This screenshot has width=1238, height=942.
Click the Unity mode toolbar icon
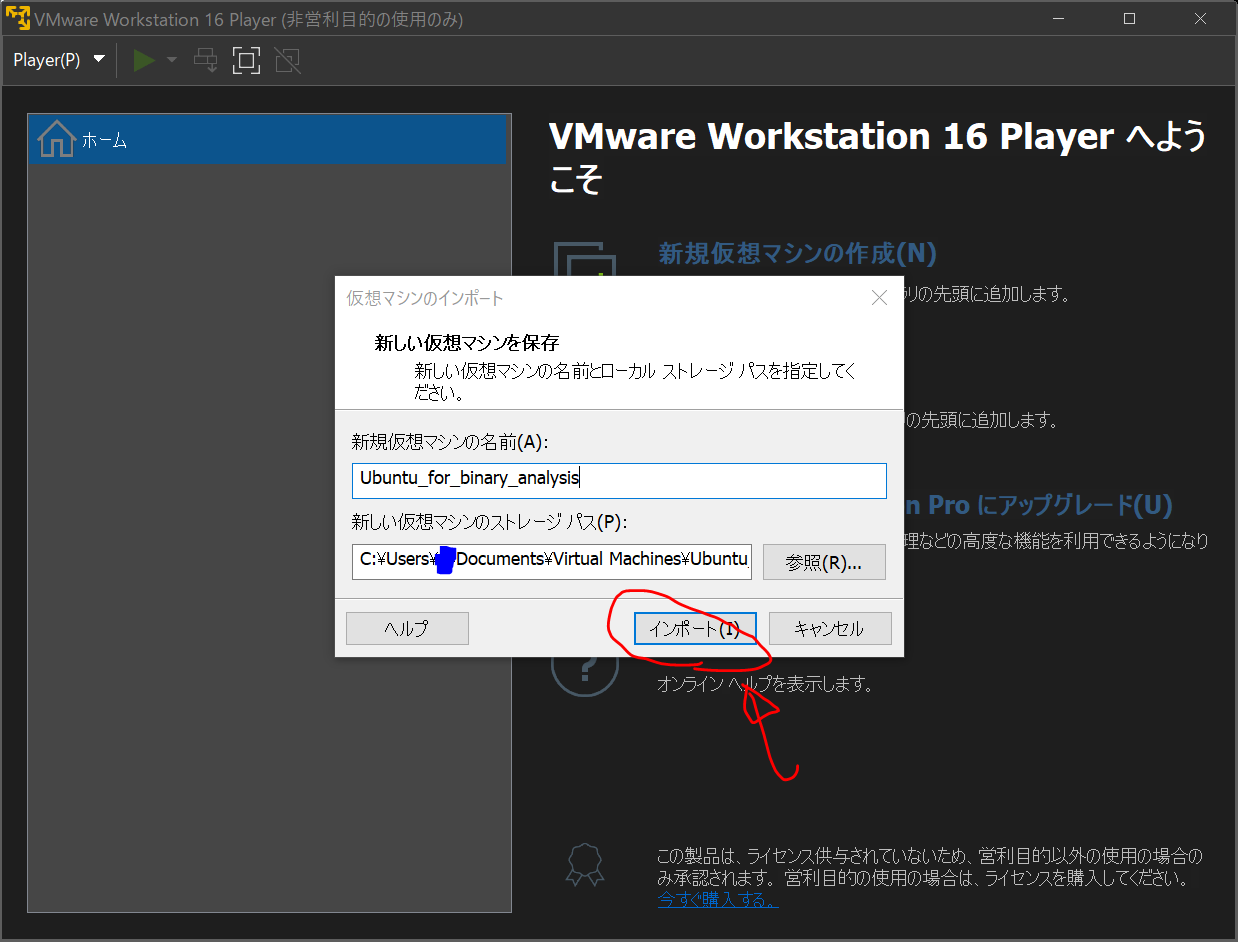coord(287,60)
